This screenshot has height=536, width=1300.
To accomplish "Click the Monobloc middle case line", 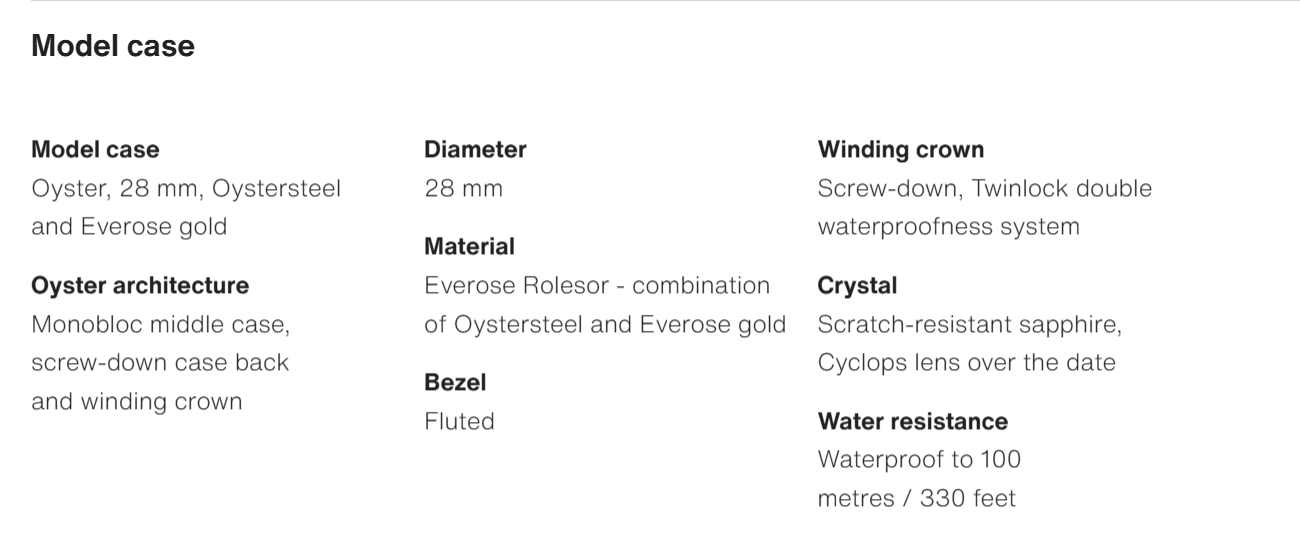I will point(160,325).
